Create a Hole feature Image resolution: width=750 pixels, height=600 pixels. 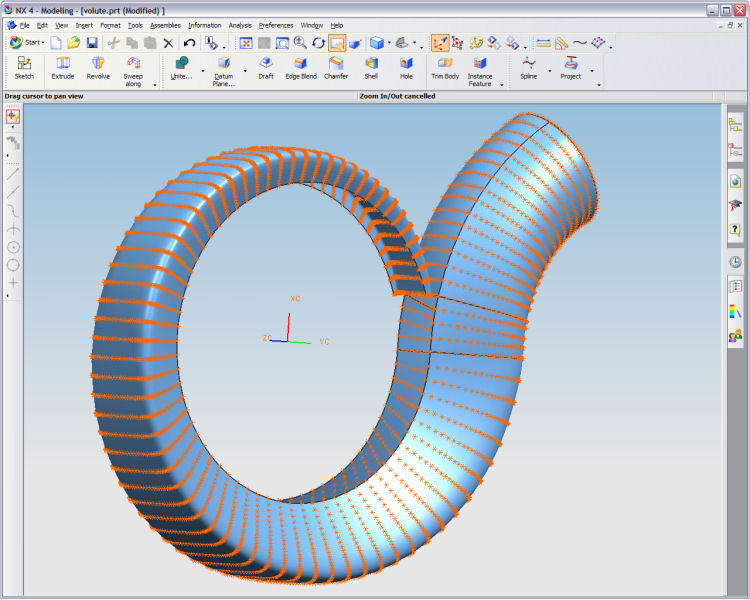406,68
